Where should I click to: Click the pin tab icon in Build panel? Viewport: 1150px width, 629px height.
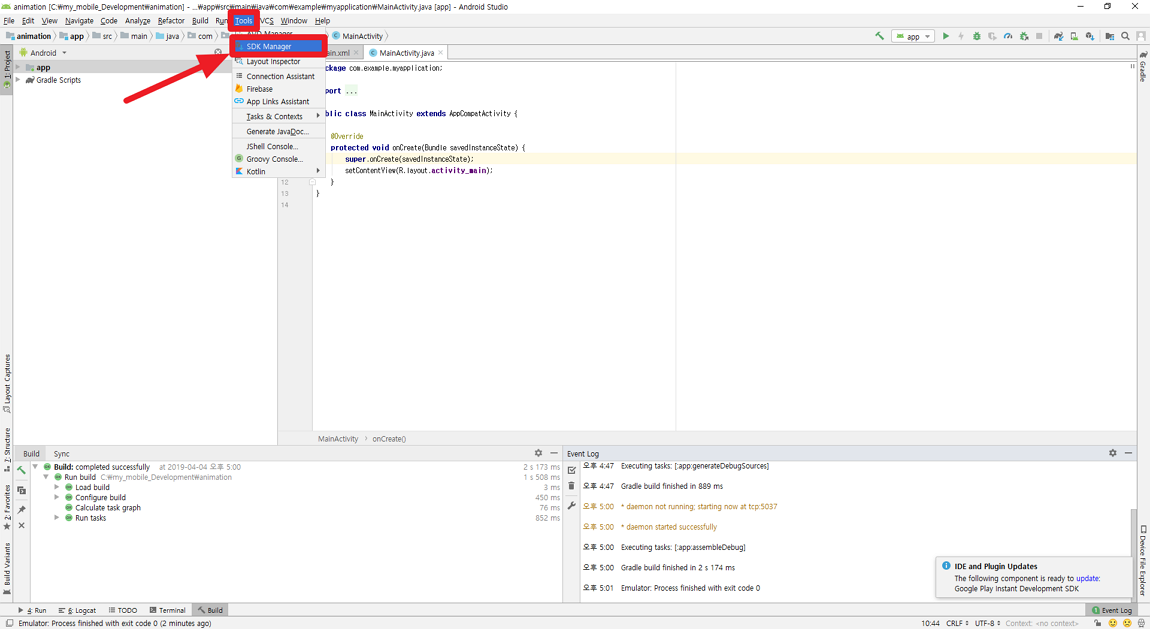tap(21, 510)
